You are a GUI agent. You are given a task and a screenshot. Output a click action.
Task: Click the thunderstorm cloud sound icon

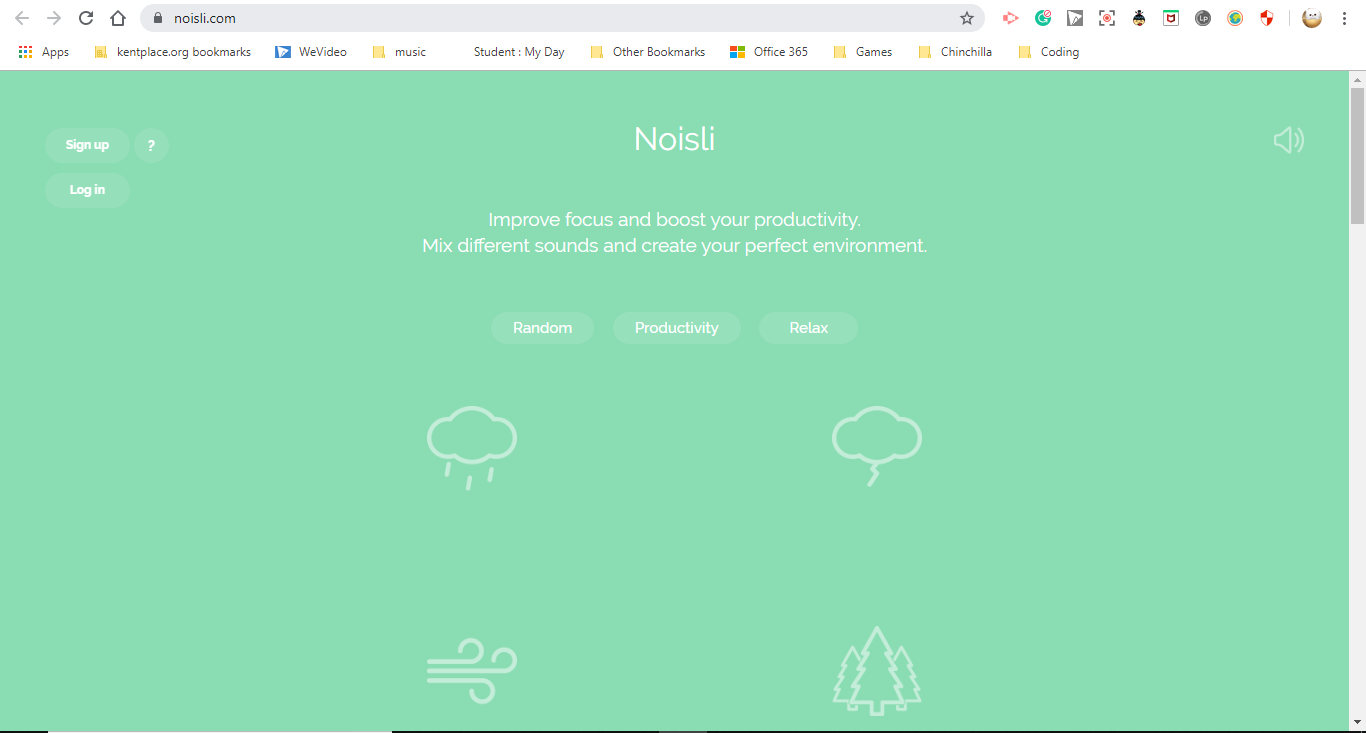coord(877,445)
